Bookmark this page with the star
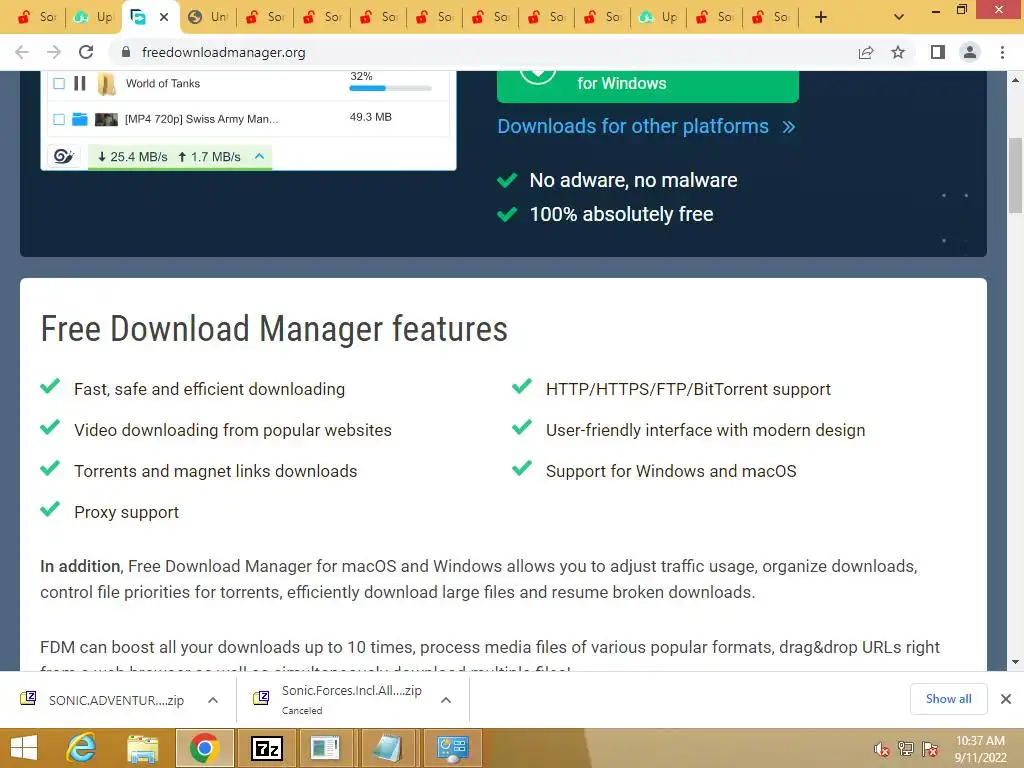1024x768 pixels. (x=898, y=52)
